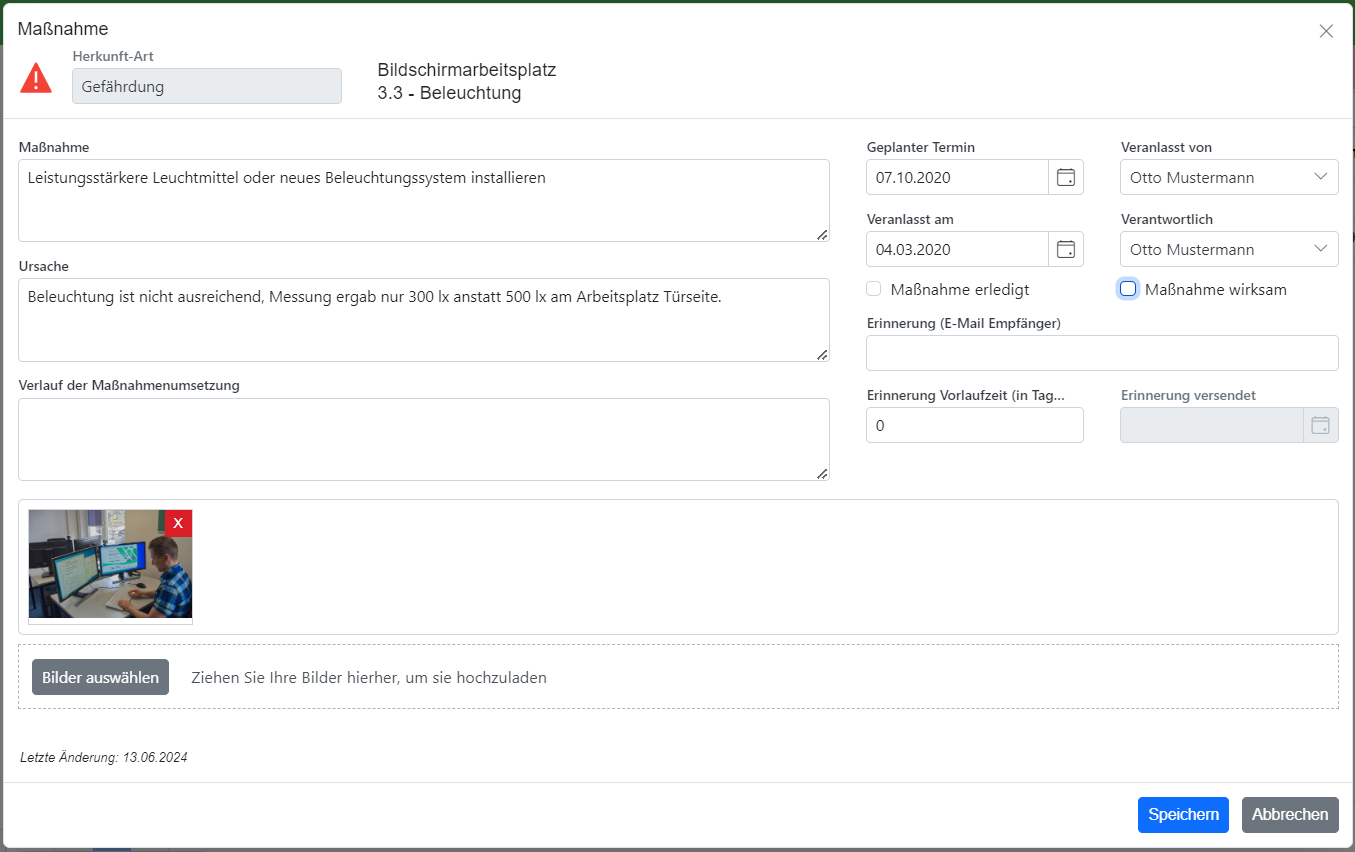Click the Erinnerung Vorlaufzeit number field
The width and height of the screenshot is (1355, 852).
(975, 425)
